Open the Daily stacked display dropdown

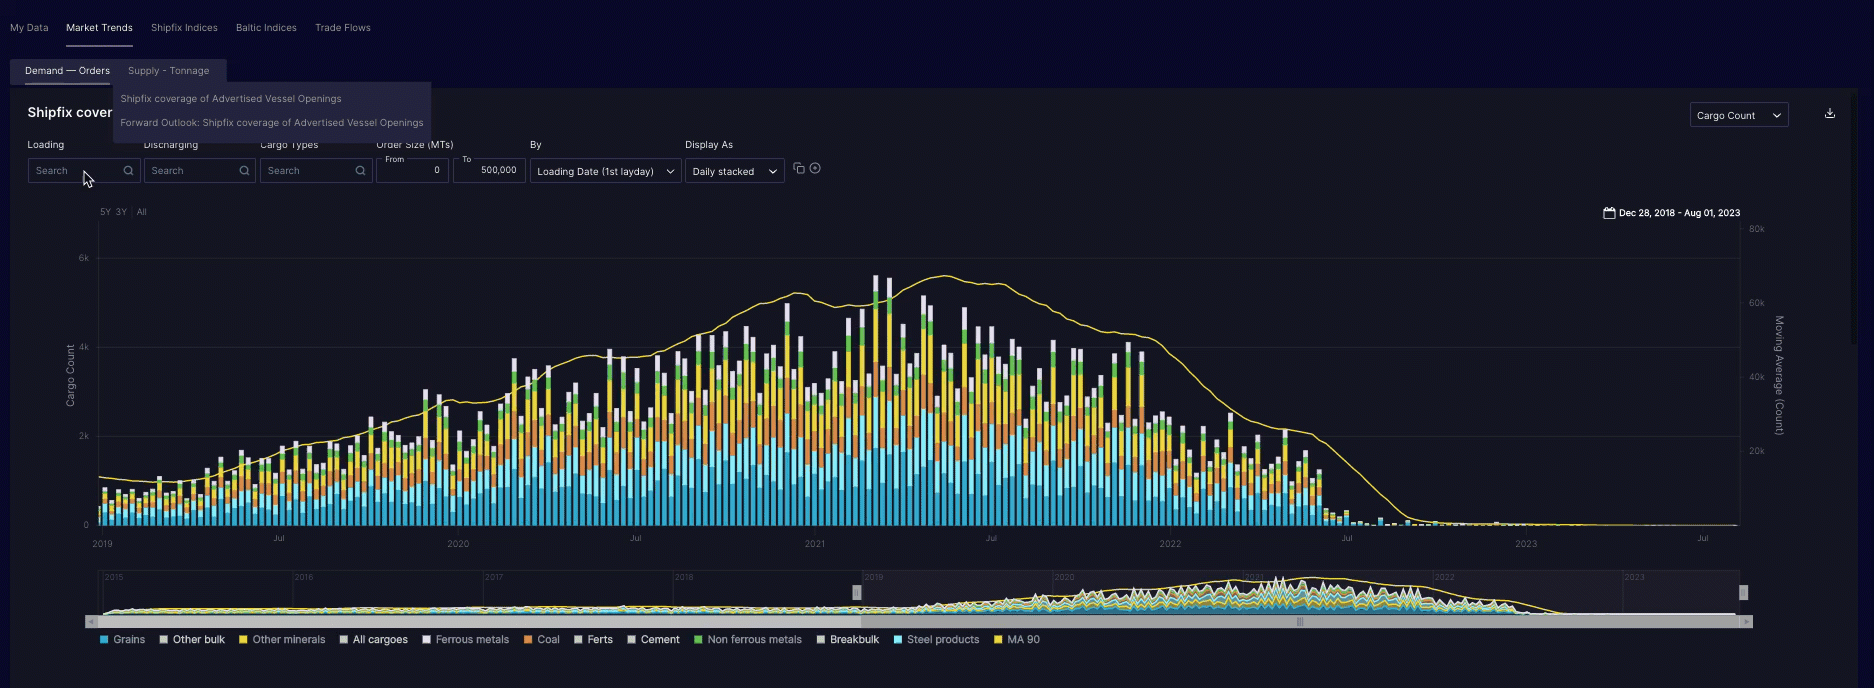pyautogui.click(x=734, y=172)
